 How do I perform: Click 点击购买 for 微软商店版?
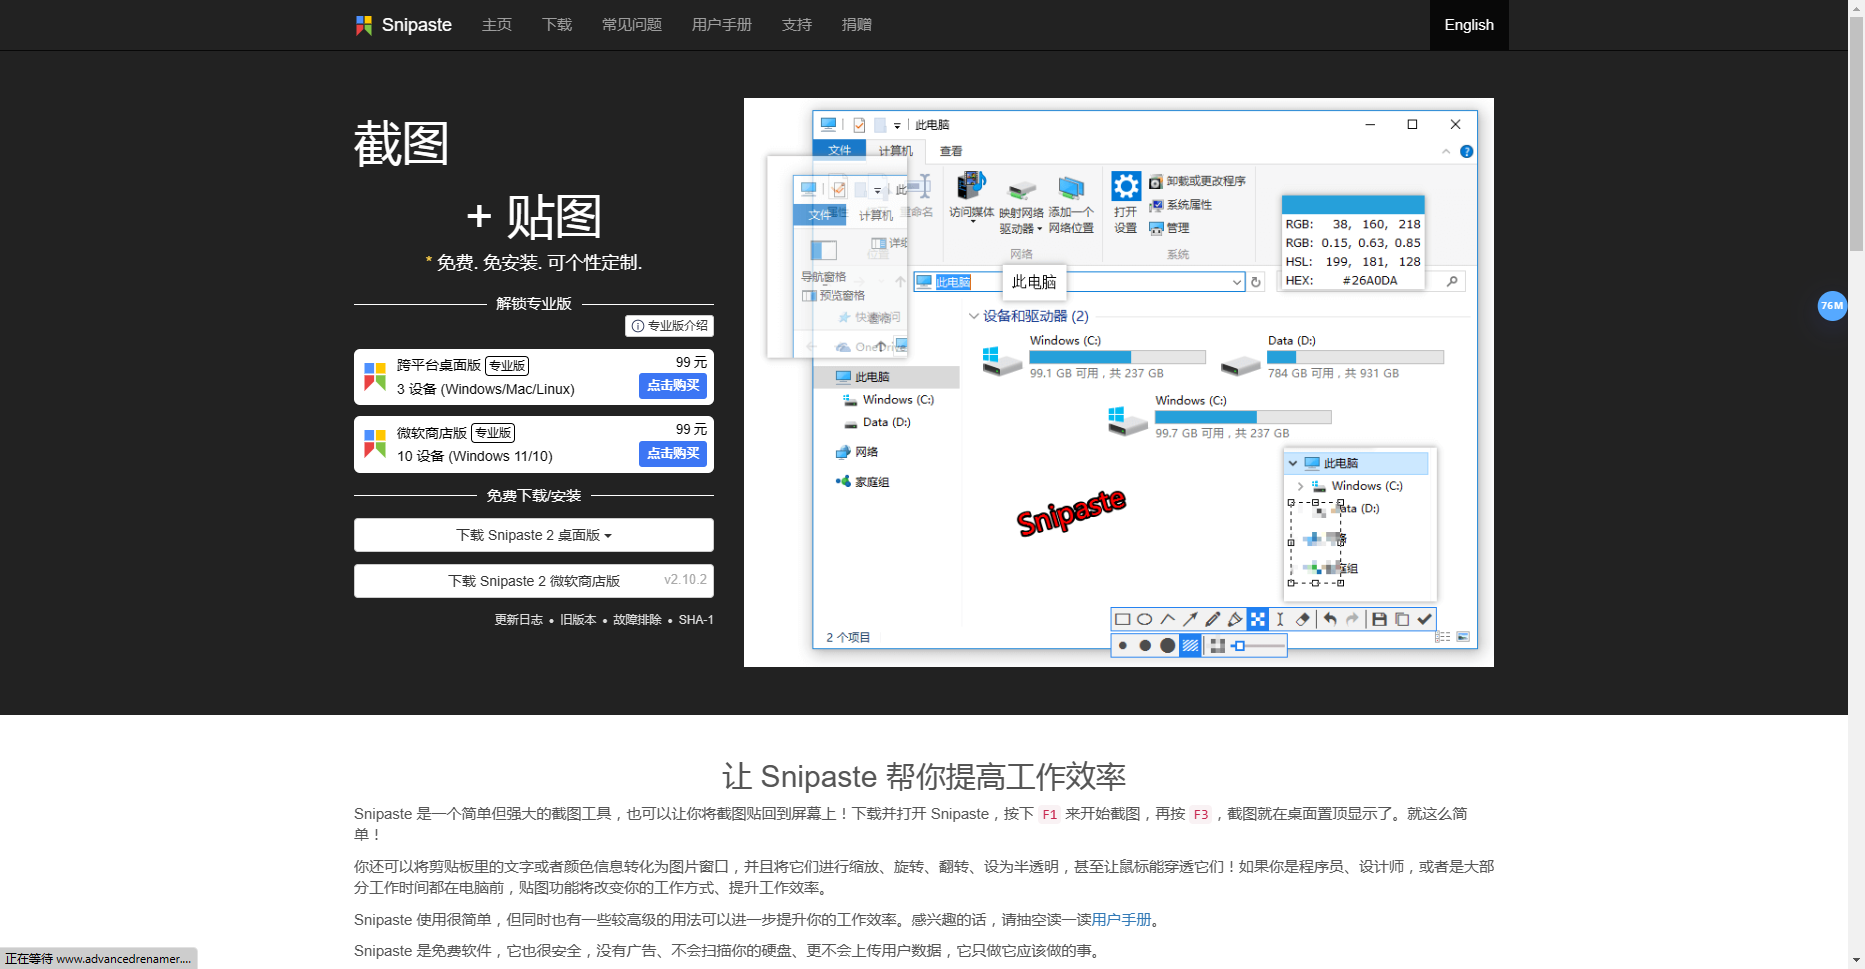[x=673, y=454]
